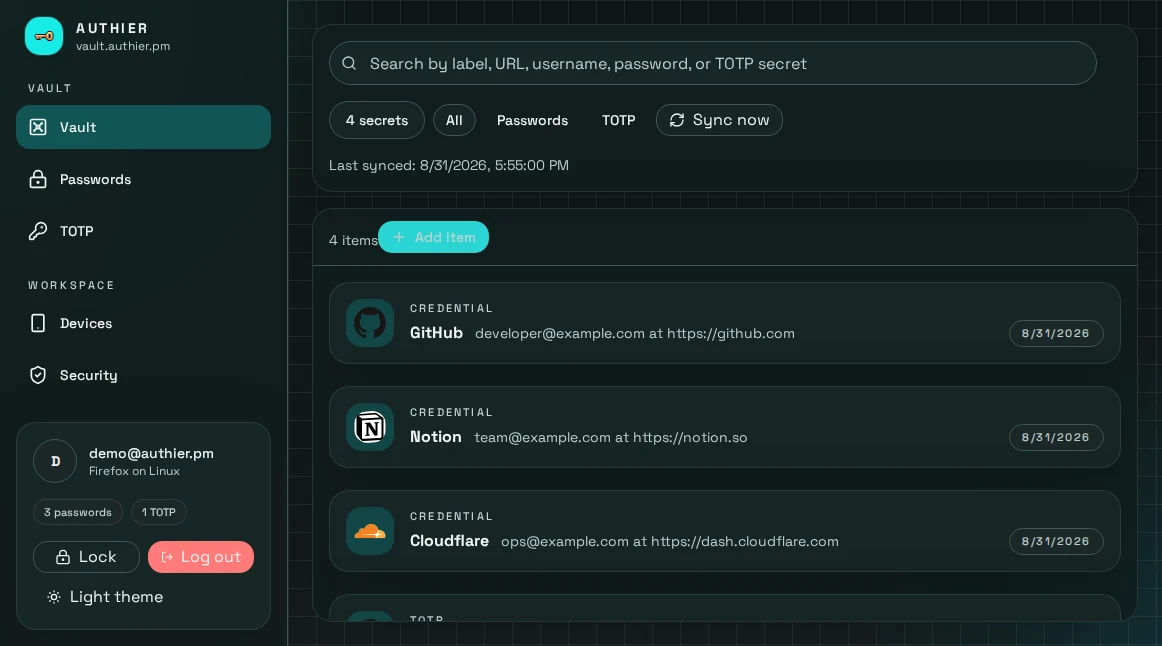Viewport: 1162px width, 646px height.
Task: Open Passwords in the sidebar
Action: tap(143, 179)
